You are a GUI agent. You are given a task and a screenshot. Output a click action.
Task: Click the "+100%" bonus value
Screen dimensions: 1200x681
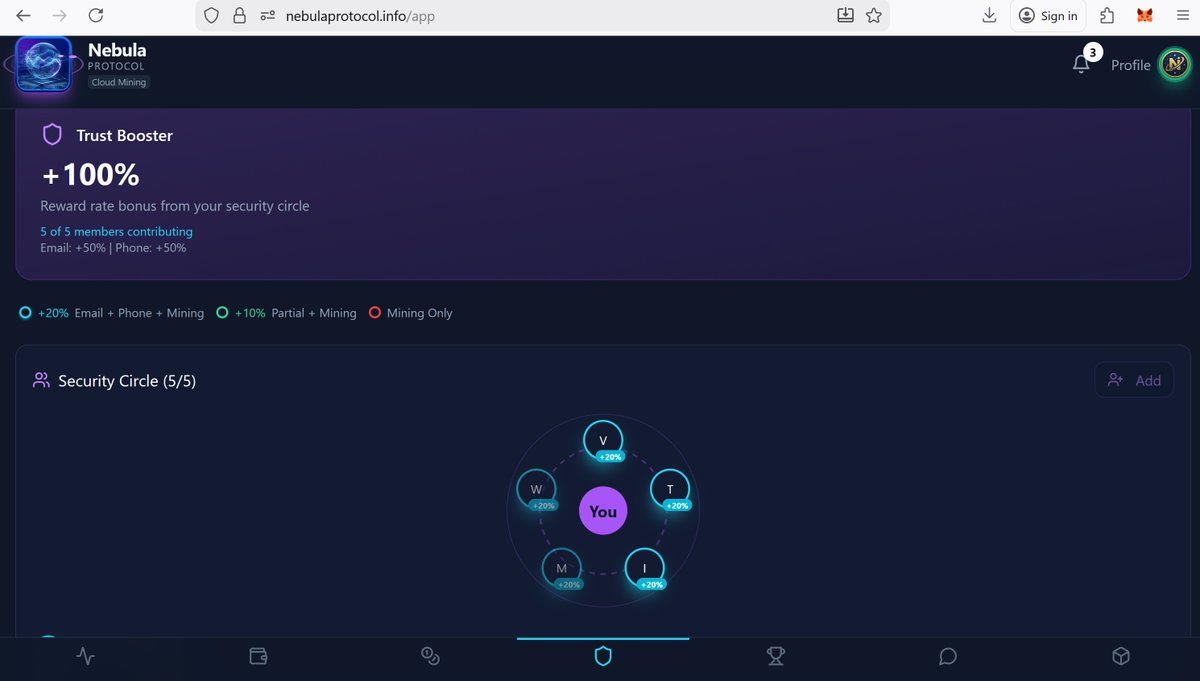click(90, 175)
